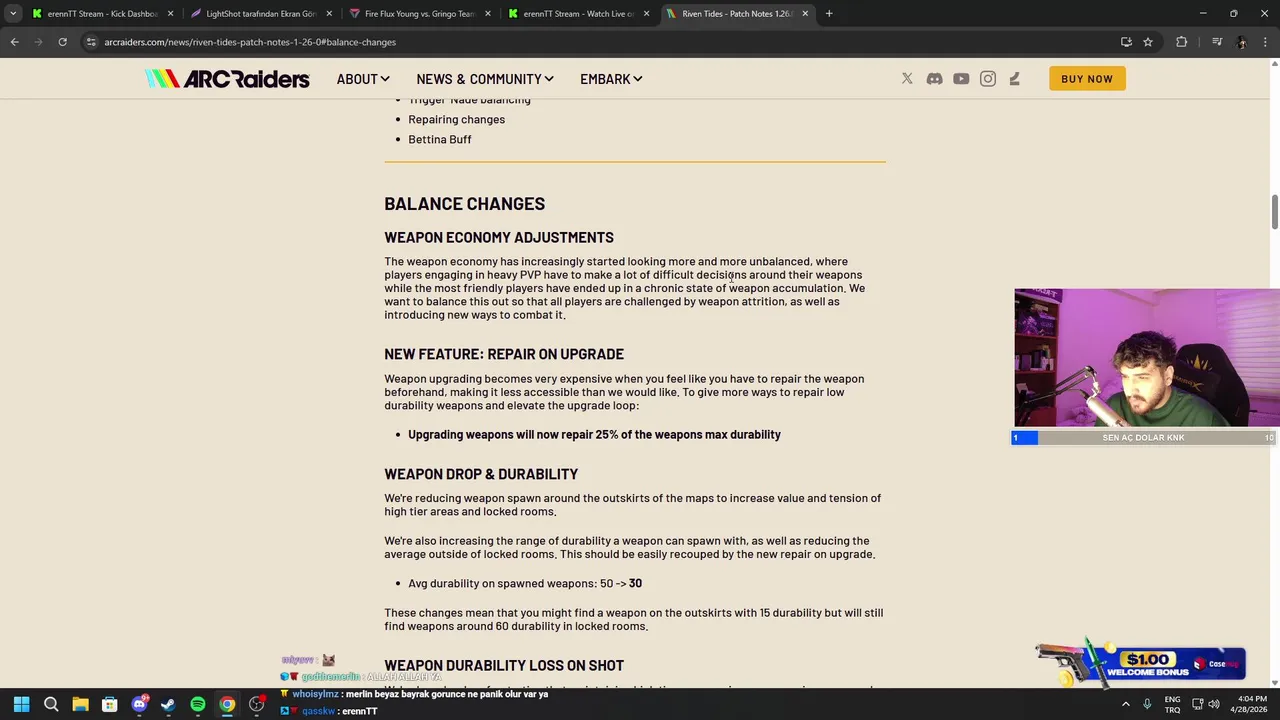This screenshot has height=720, width=1280.
Task: Open the Instagram social icon
Action: click(988, 79)
